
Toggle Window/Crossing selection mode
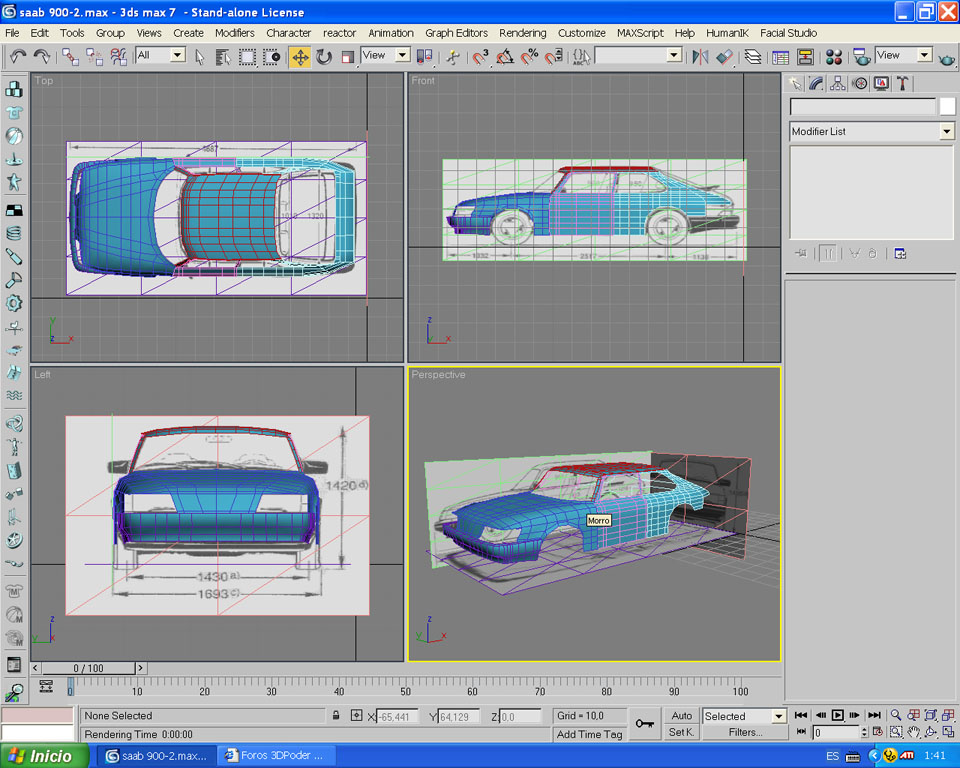(271, 57)
